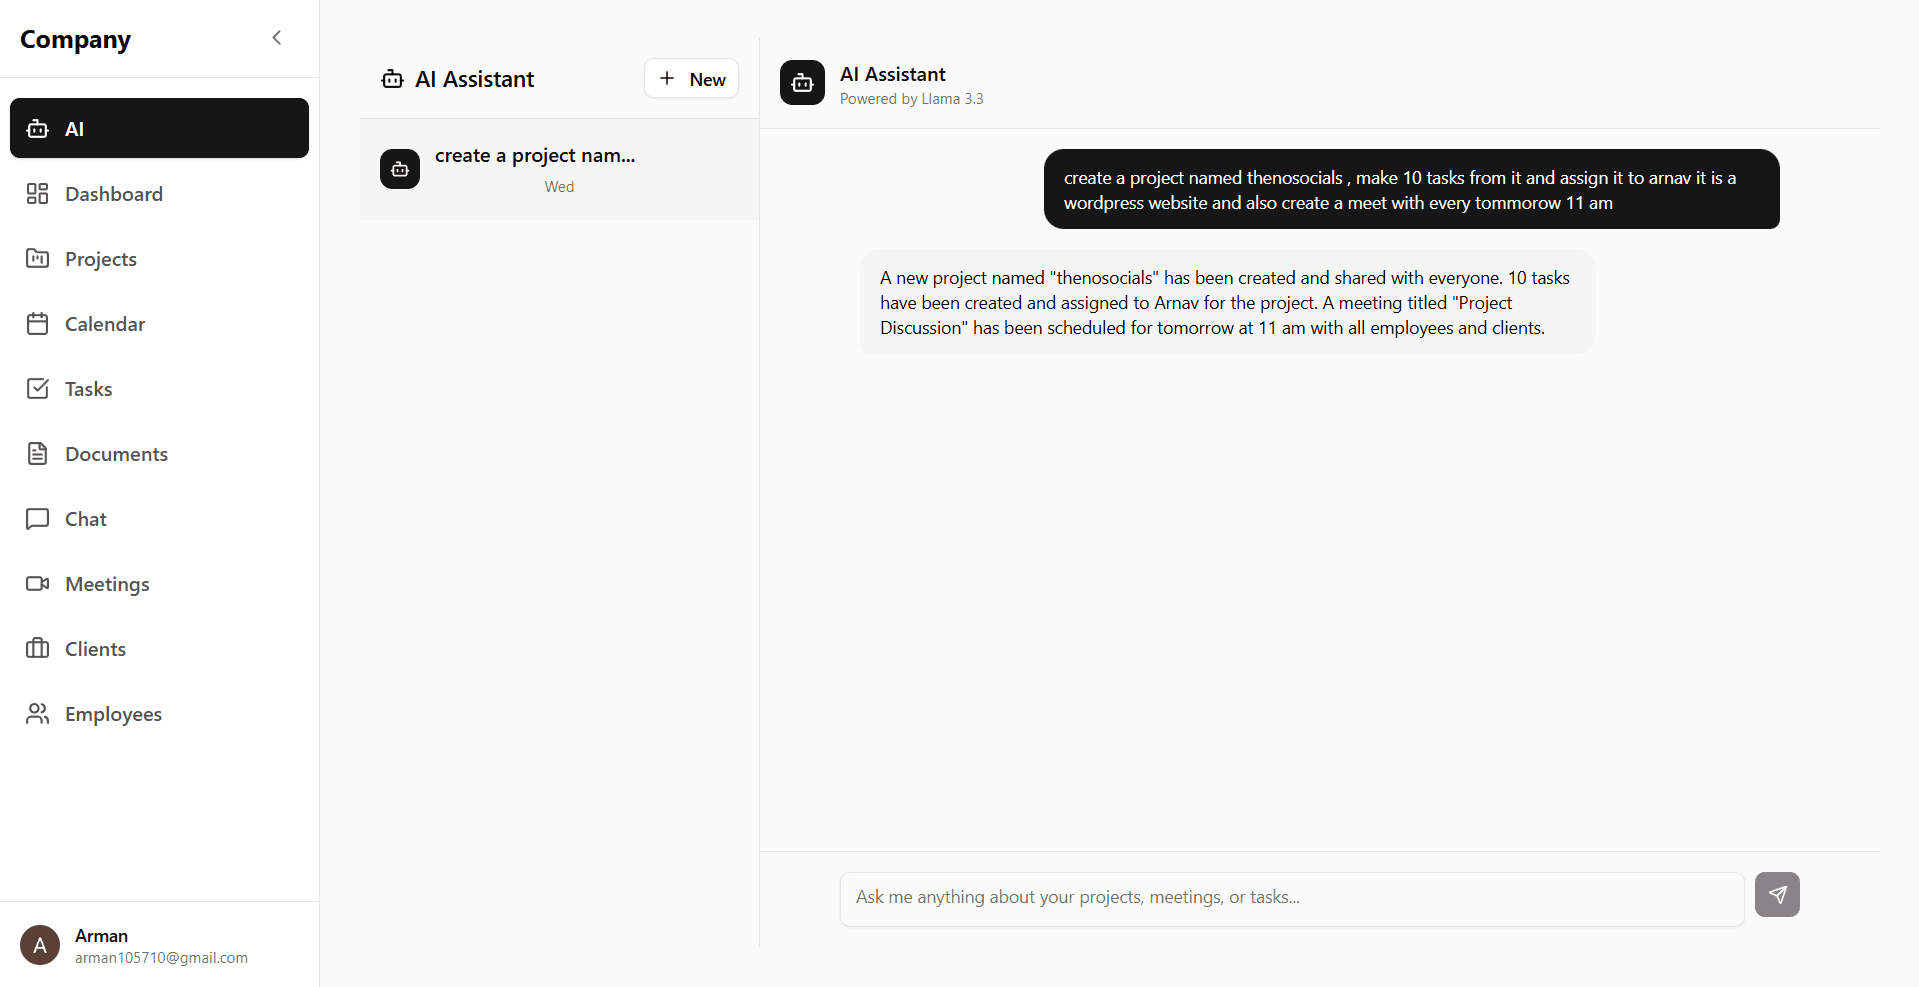
Task: Click the Arman profile avatar
Action: point(39,944)
